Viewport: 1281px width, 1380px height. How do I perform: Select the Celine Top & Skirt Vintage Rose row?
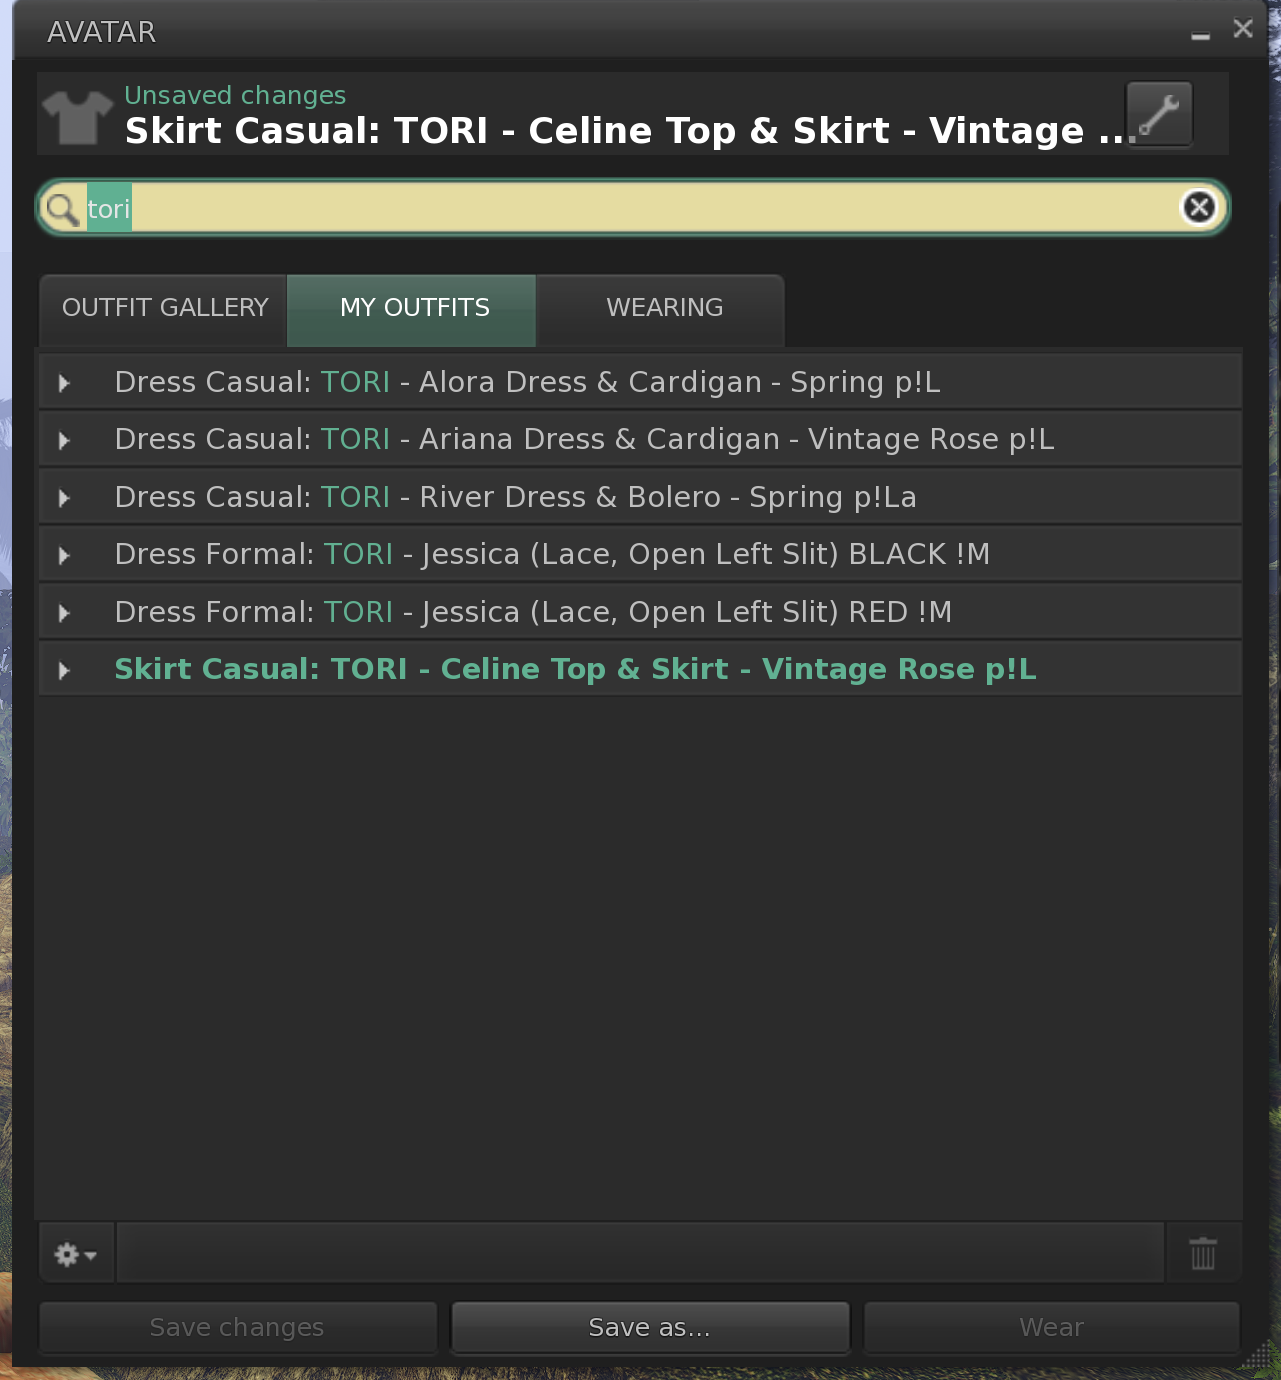point(640,669)
